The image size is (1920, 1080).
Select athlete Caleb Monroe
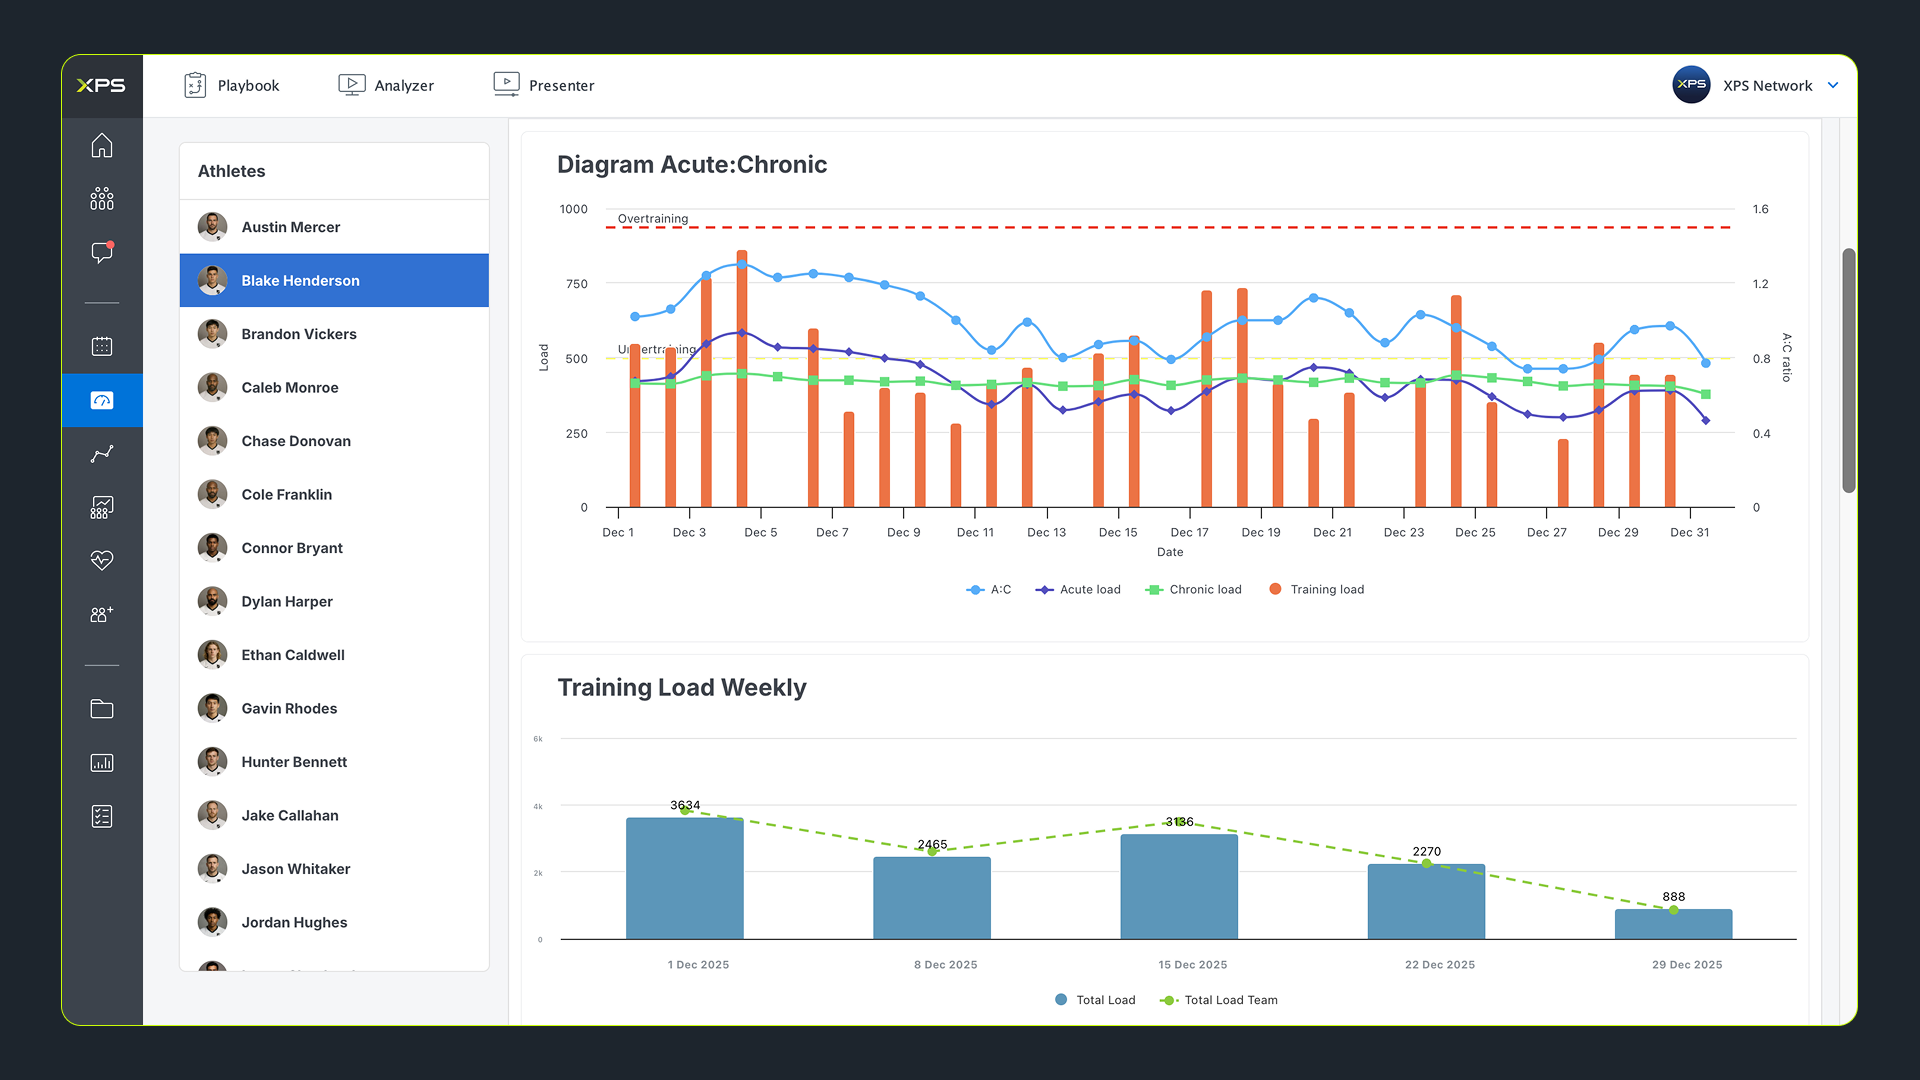(290, 387)
